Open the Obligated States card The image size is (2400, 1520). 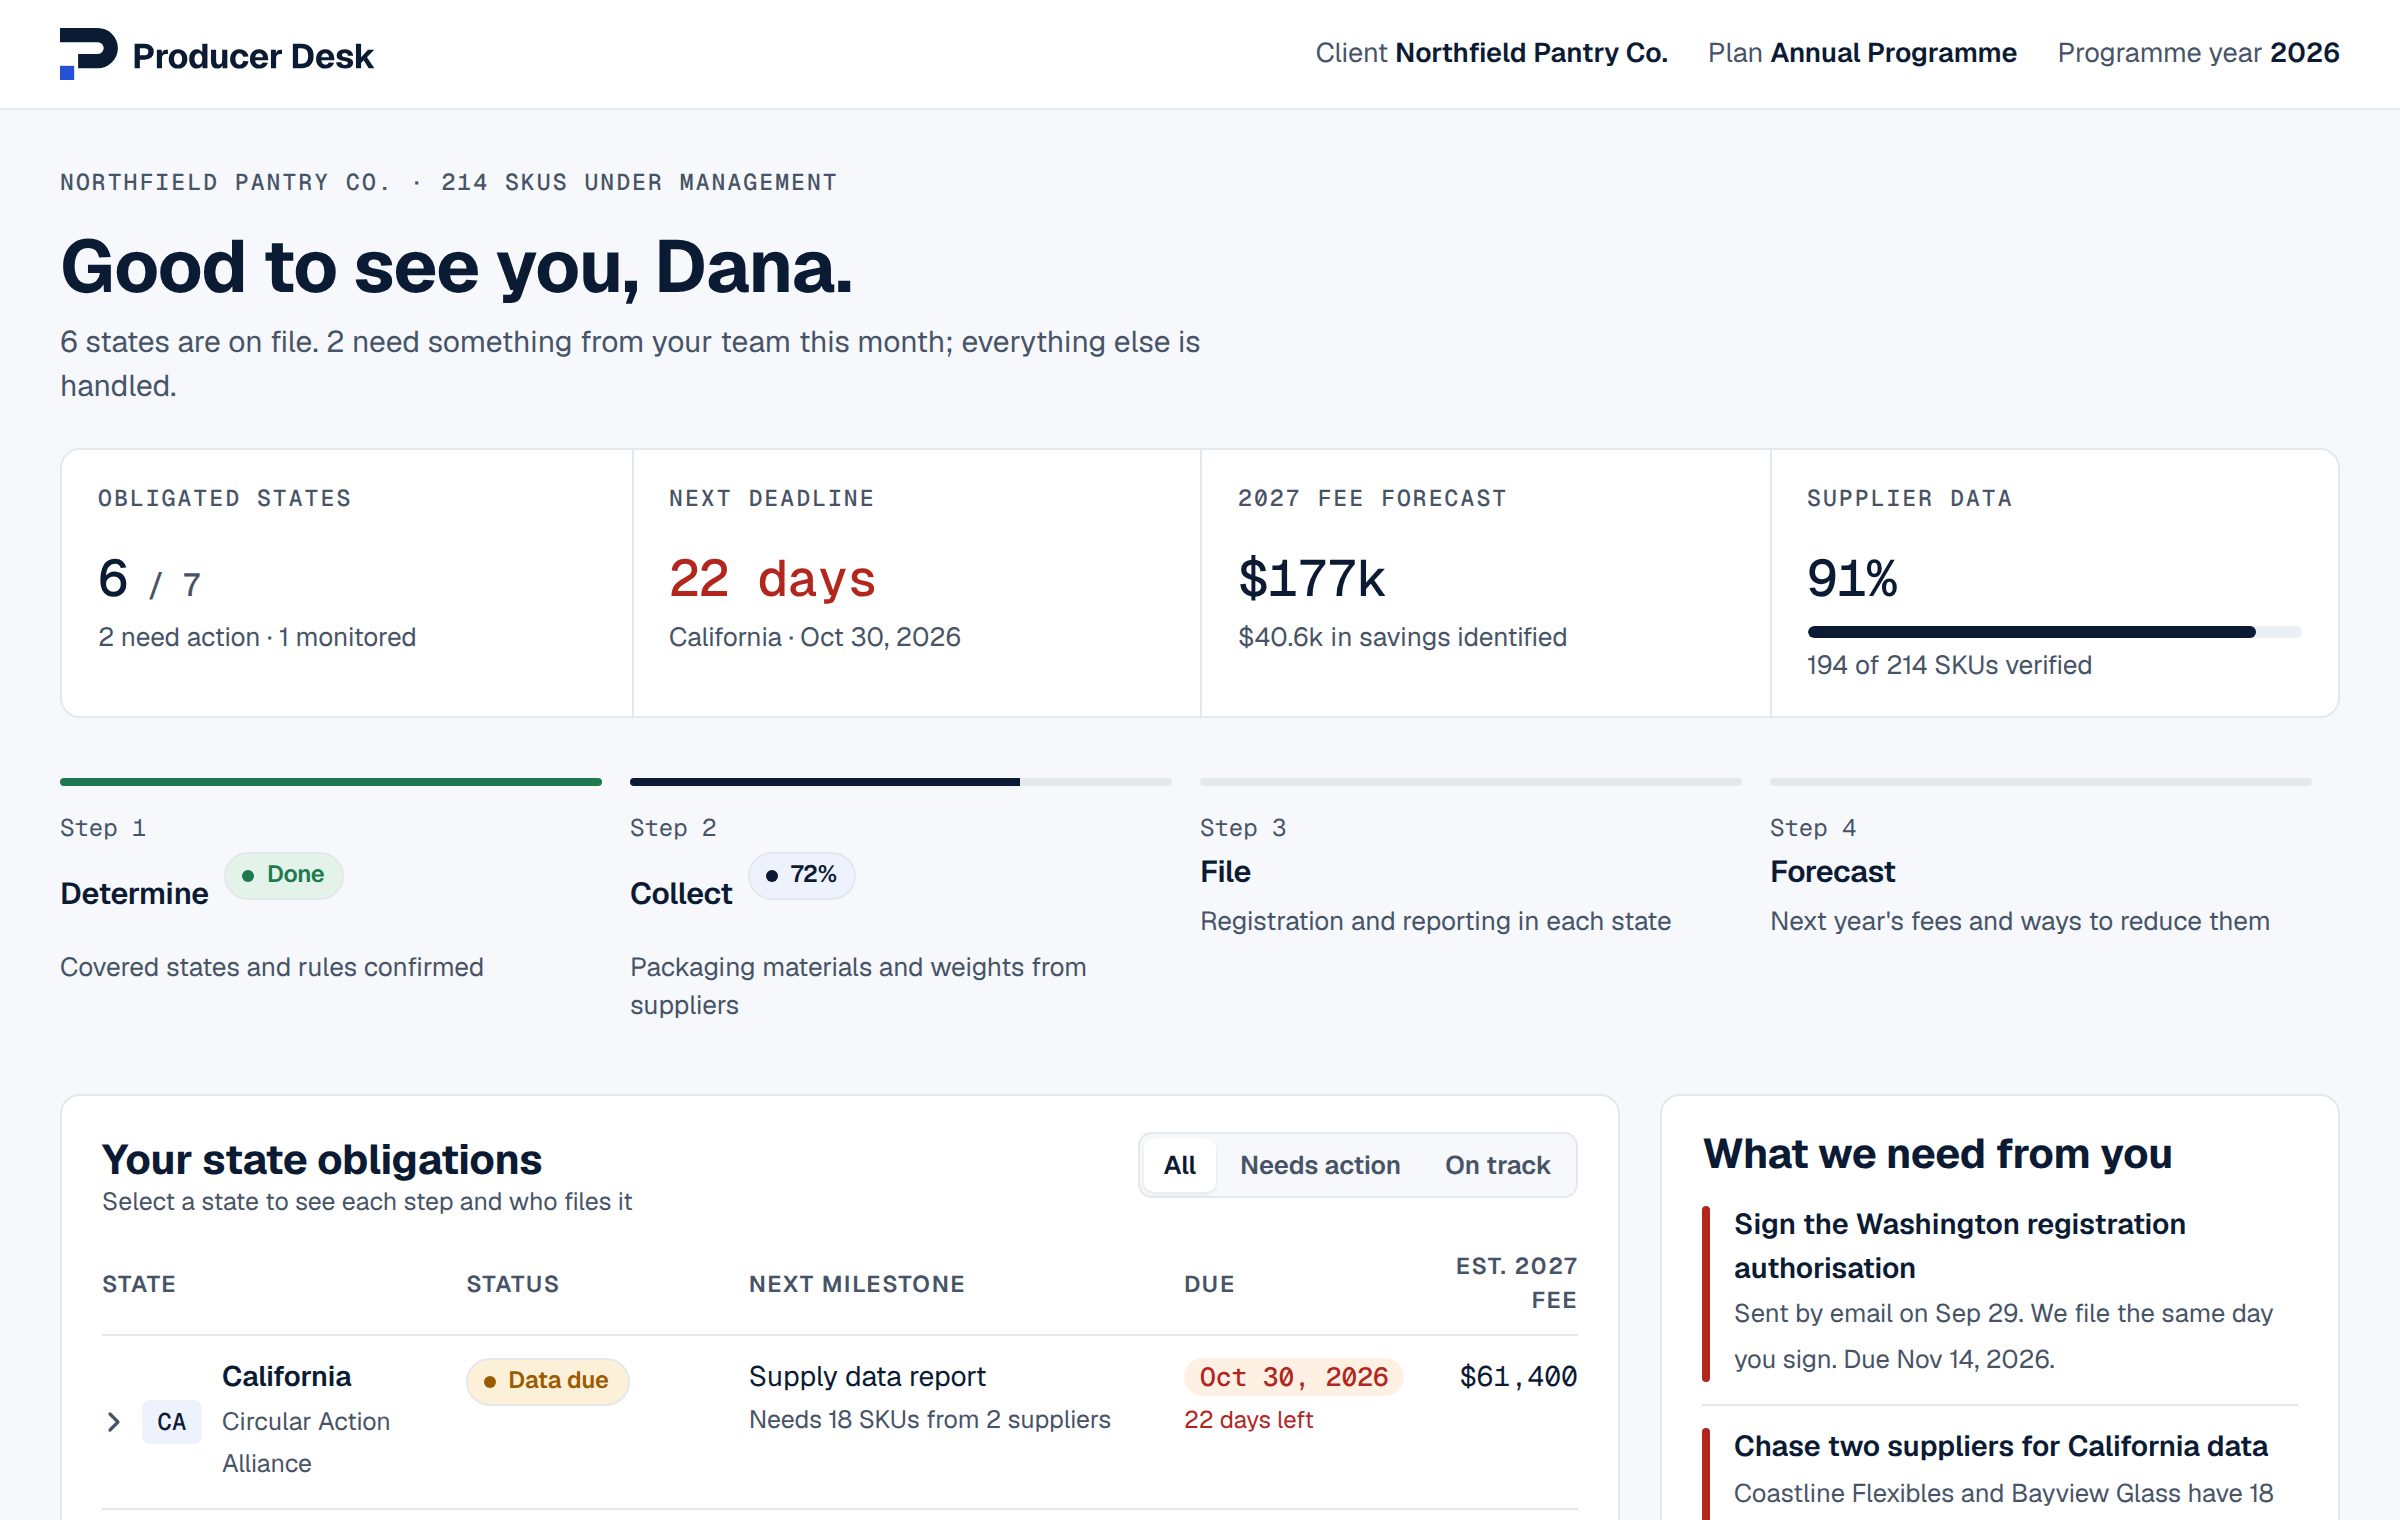click(347, 583)
